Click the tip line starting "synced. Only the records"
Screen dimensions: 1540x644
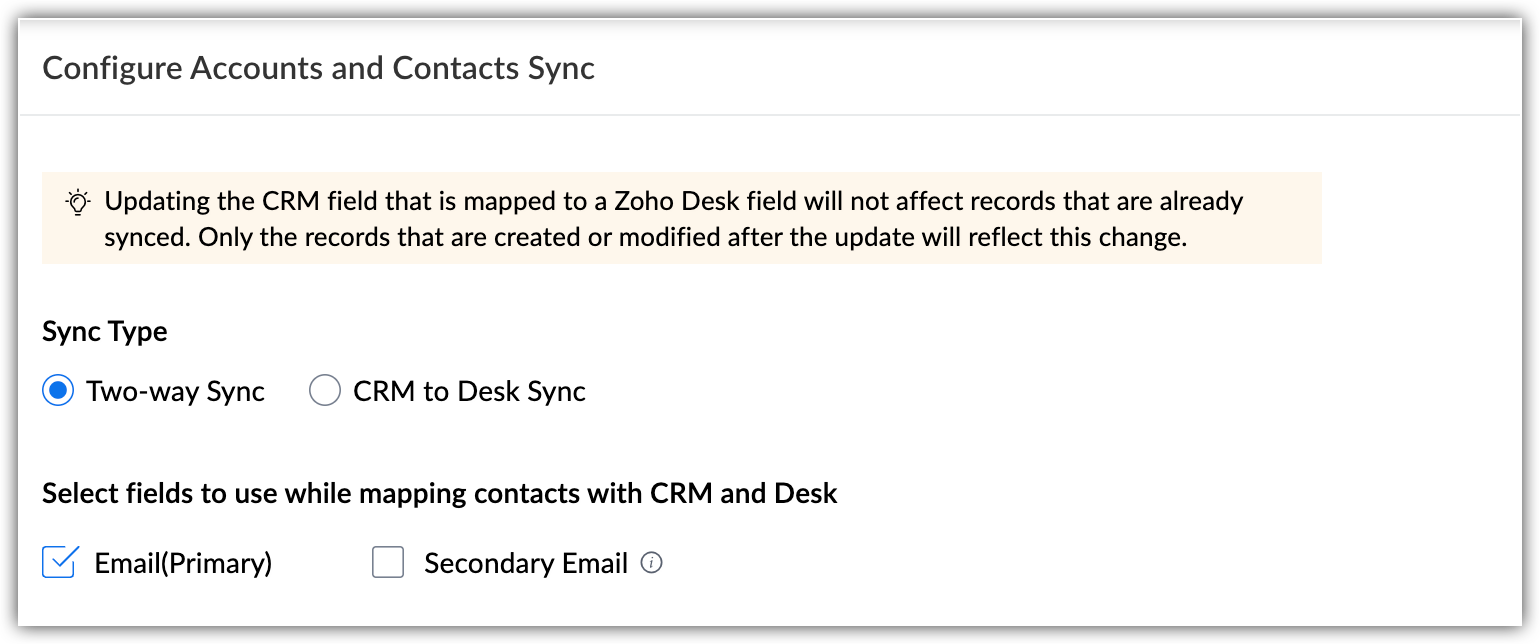[646, 239]
